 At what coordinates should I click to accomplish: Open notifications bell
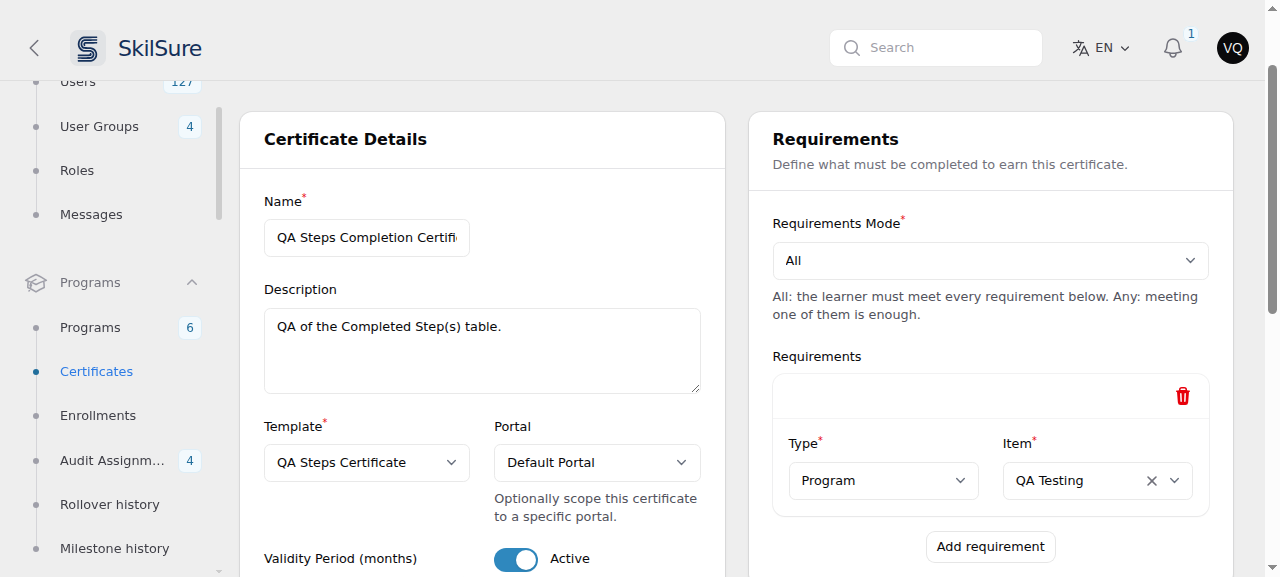pyautogui.click(x=1173, y=48)
